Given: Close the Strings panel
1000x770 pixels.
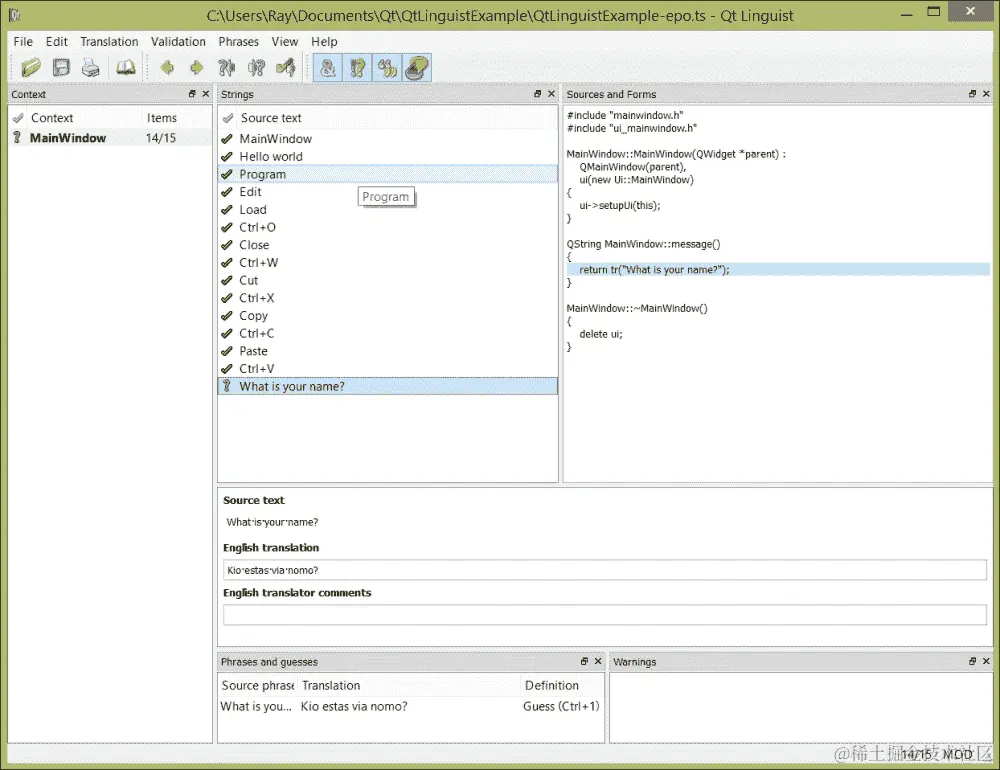Looking at the screenshot, I should [x=552, y=94].
